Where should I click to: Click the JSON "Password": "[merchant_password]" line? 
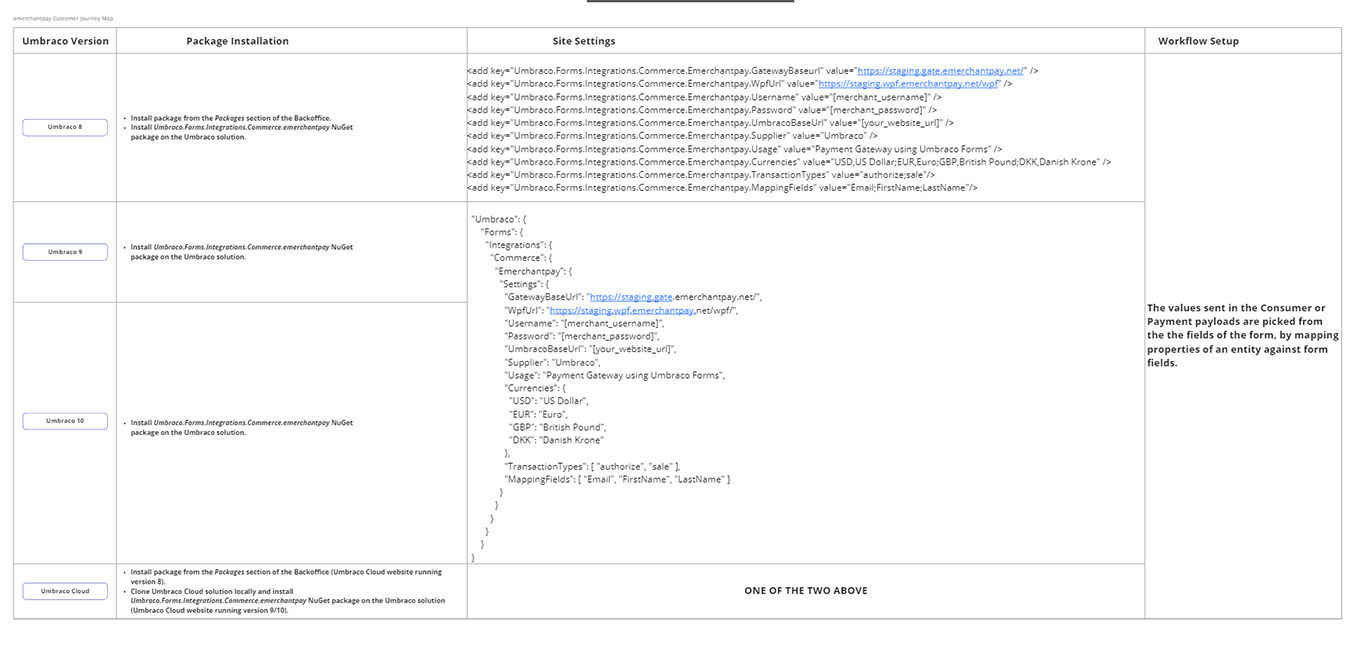(x=583, y=336)
